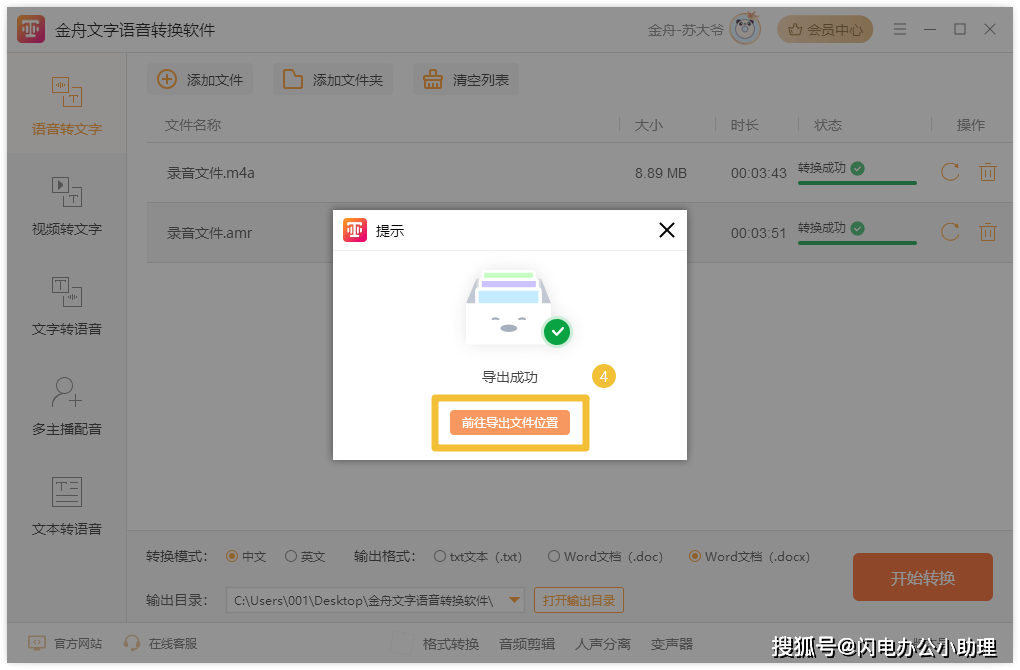Click the 操作 column header
Image resolution: width=1020 pixels, height=670 pixels.
tap(971, 125)
